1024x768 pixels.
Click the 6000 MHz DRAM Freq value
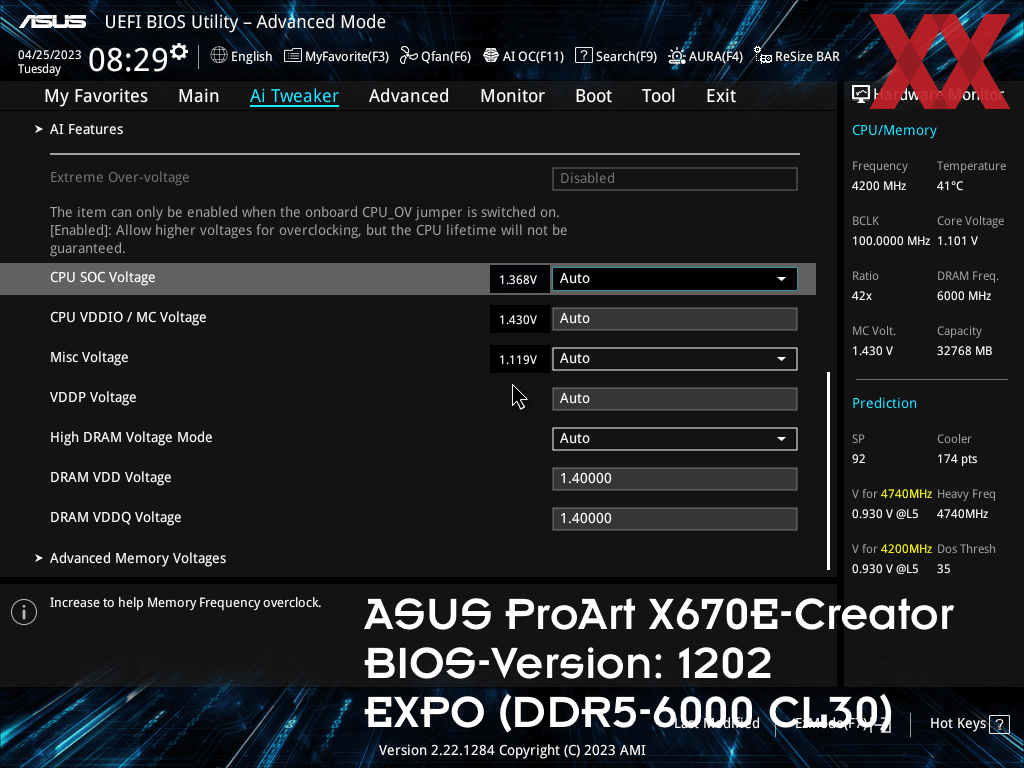click(964, 296)
